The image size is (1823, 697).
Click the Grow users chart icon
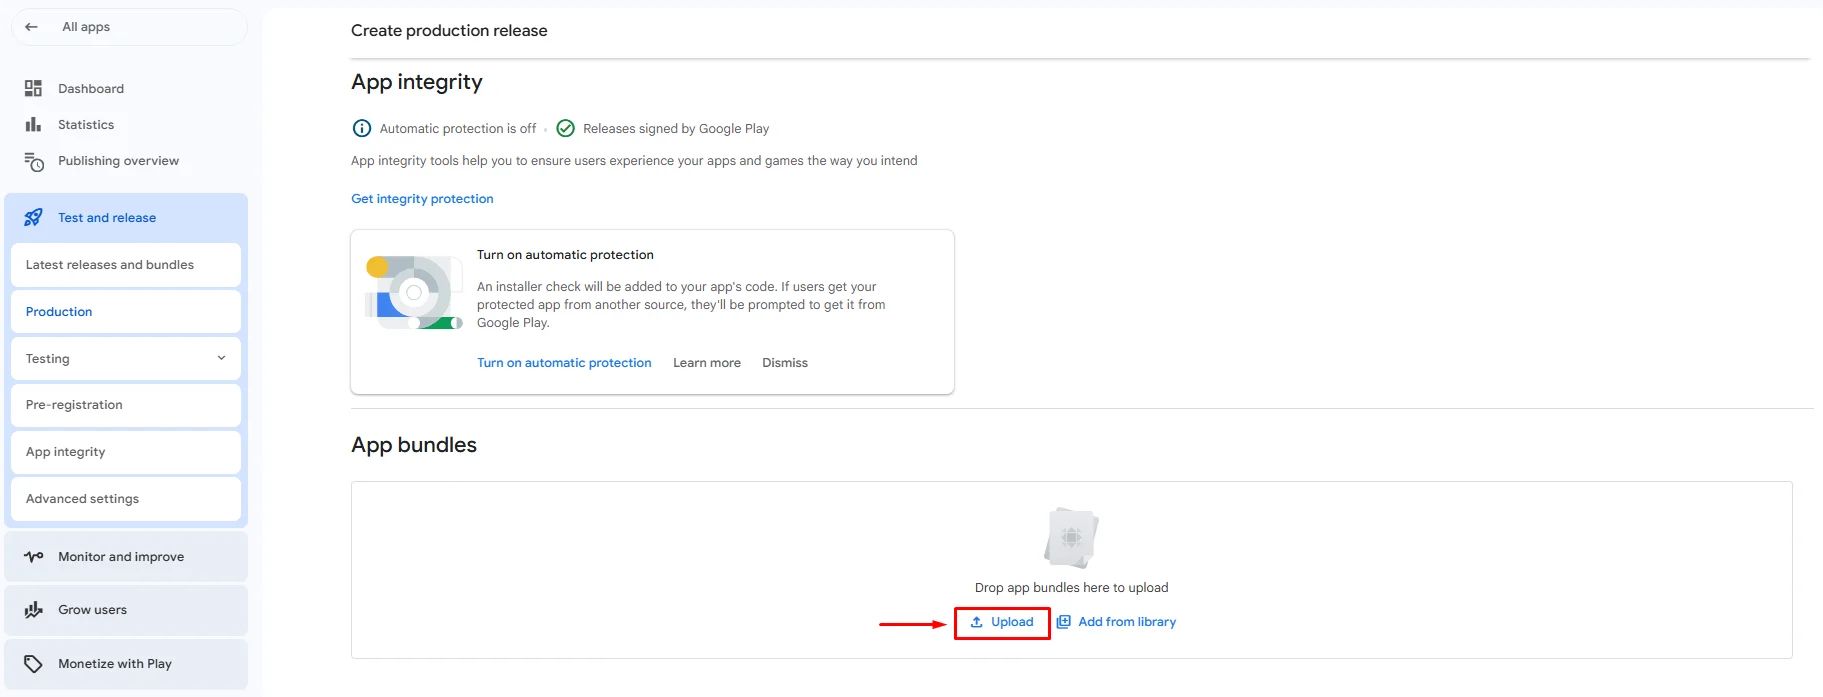tap(34, 610)
